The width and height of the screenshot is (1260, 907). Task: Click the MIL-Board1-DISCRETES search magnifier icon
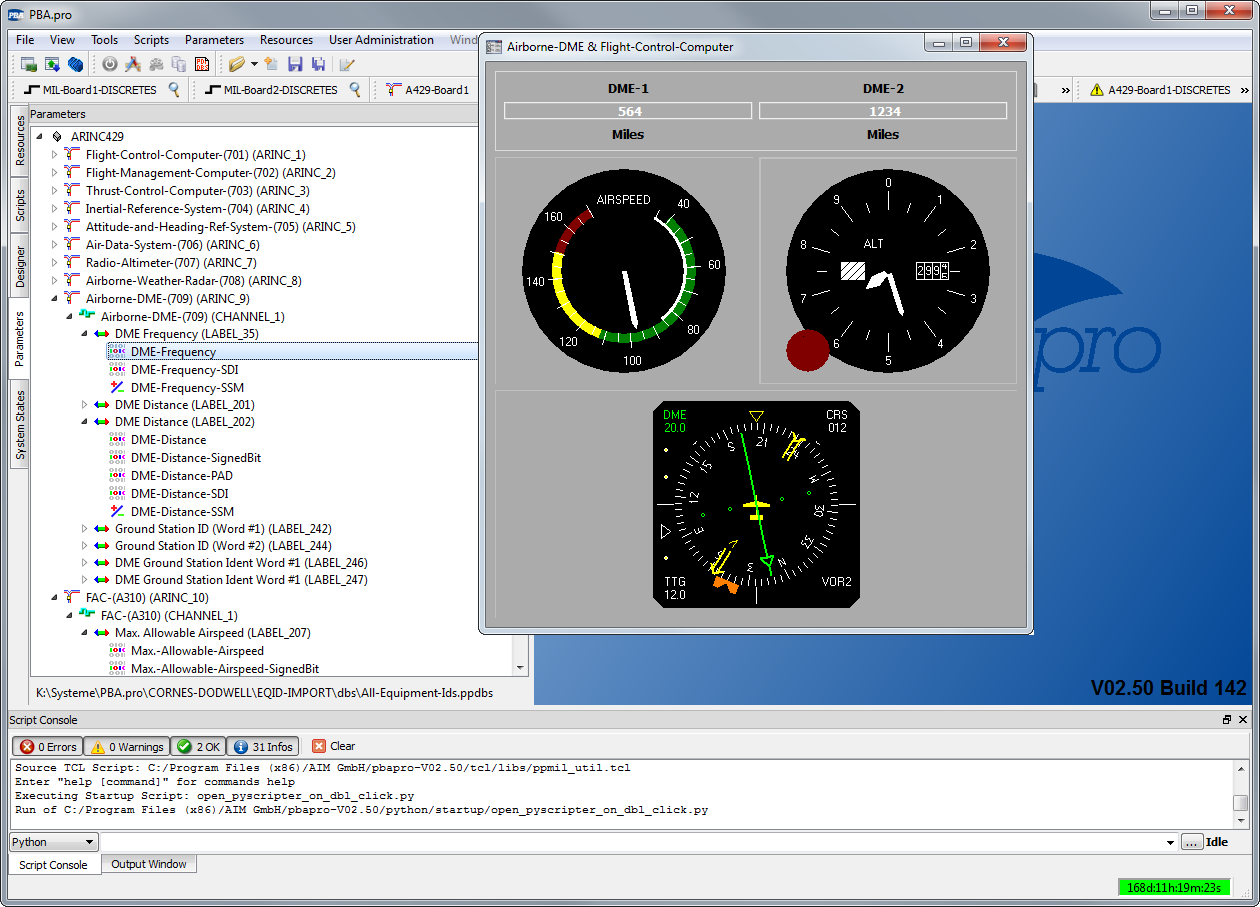coord(173,89)
